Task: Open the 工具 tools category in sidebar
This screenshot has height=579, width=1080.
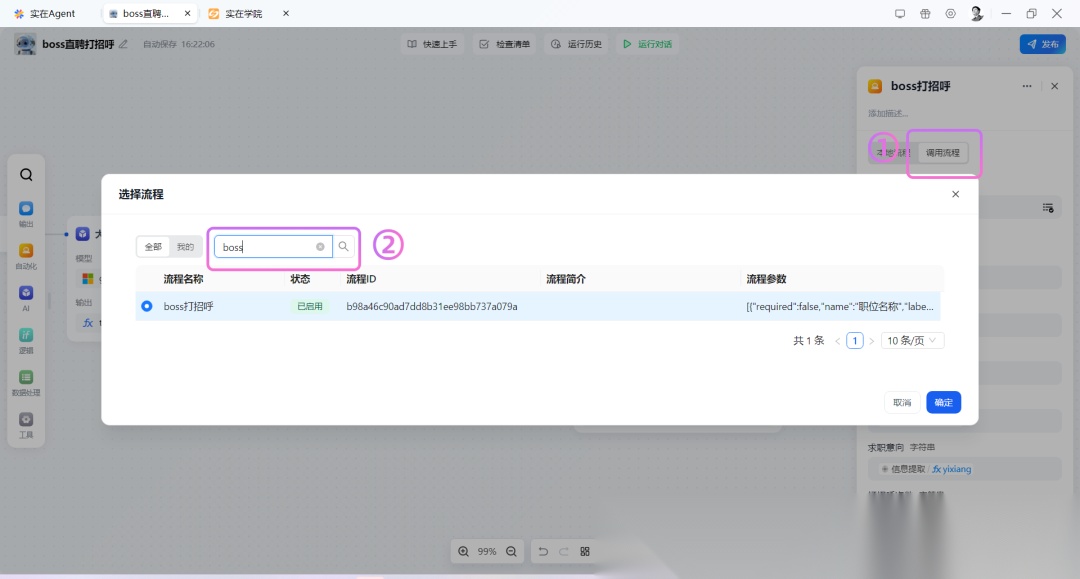Action: pyautogui.click(x=26, y=425)
